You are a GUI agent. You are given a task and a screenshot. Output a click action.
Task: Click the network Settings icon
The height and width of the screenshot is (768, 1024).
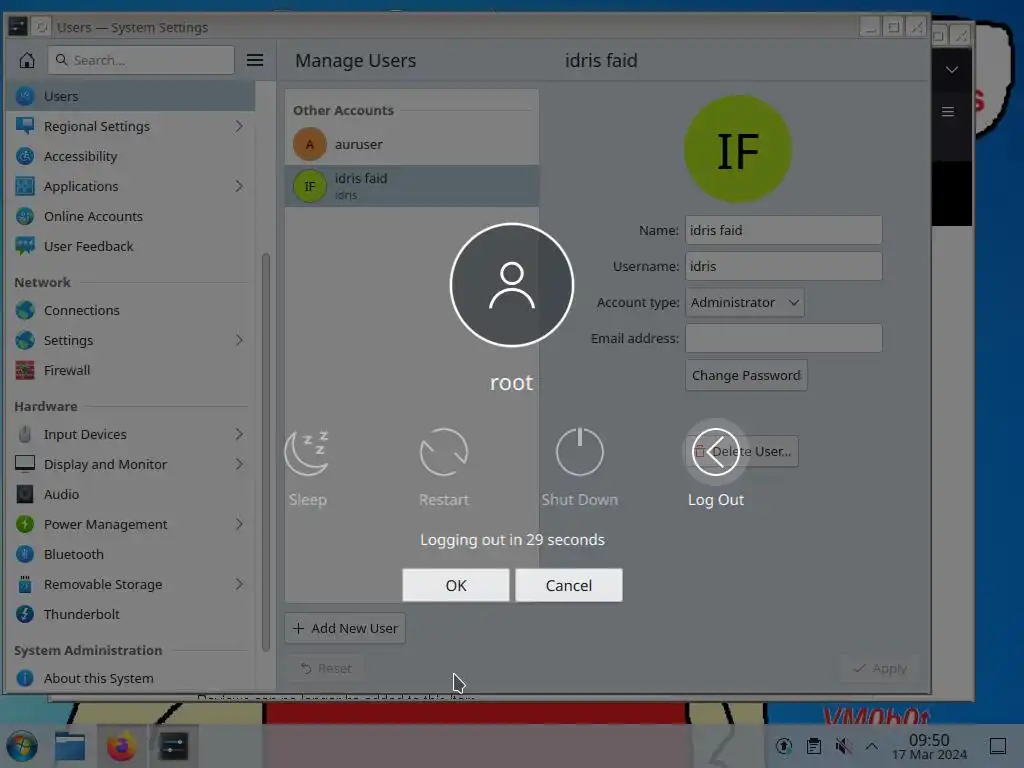tap(25, 340)
